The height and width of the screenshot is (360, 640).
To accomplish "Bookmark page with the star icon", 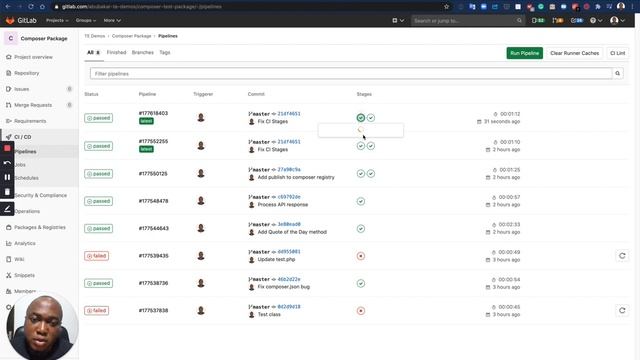I will 446,7.
